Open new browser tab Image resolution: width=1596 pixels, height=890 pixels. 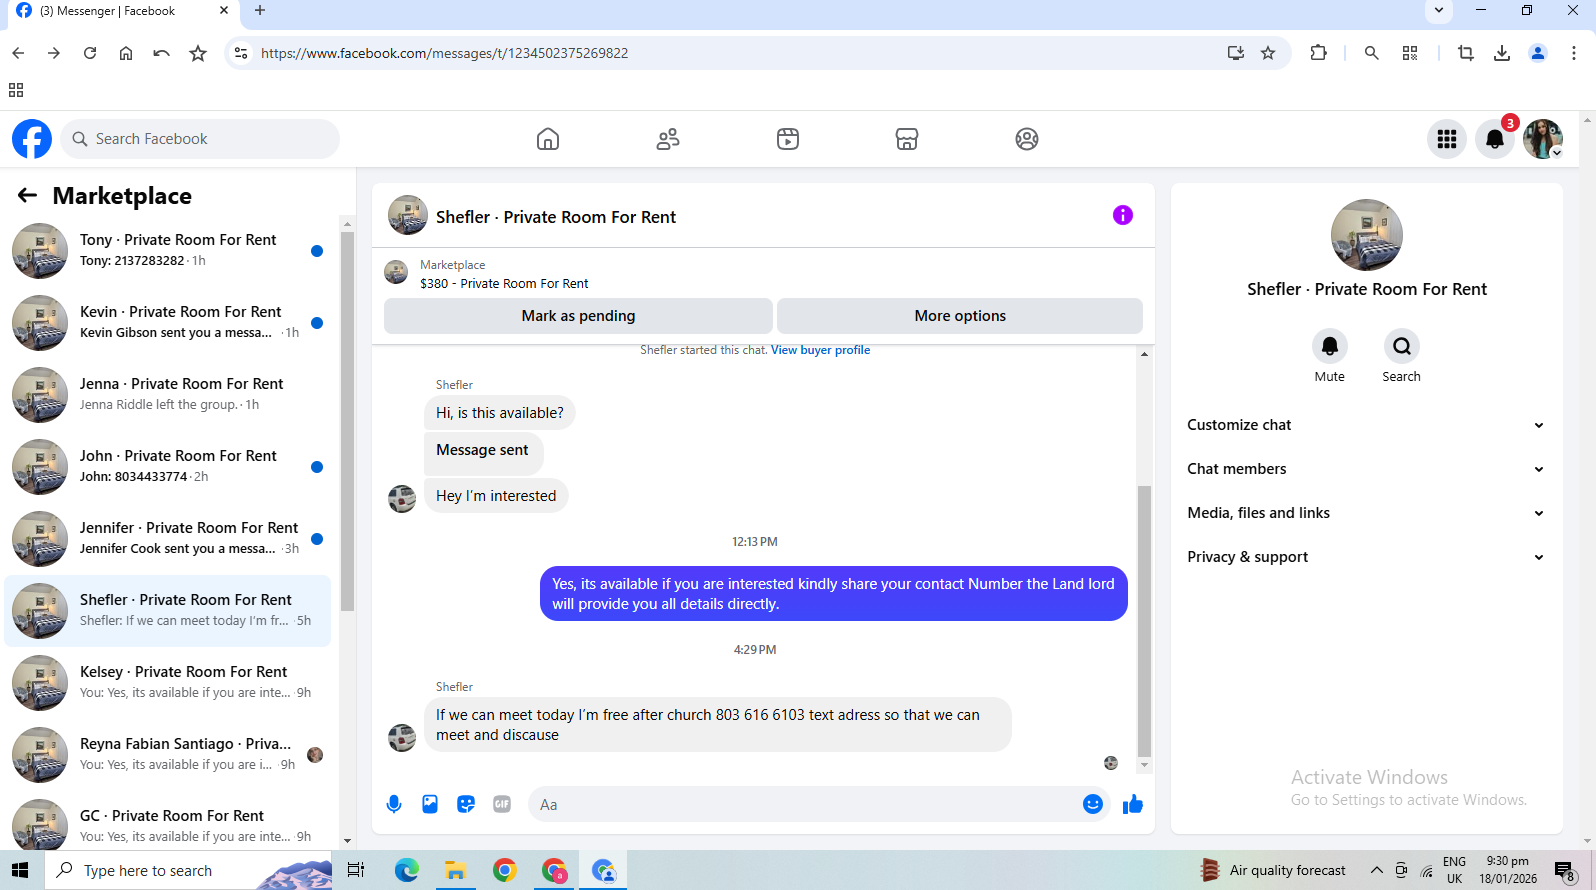click(x=260, y=11)
